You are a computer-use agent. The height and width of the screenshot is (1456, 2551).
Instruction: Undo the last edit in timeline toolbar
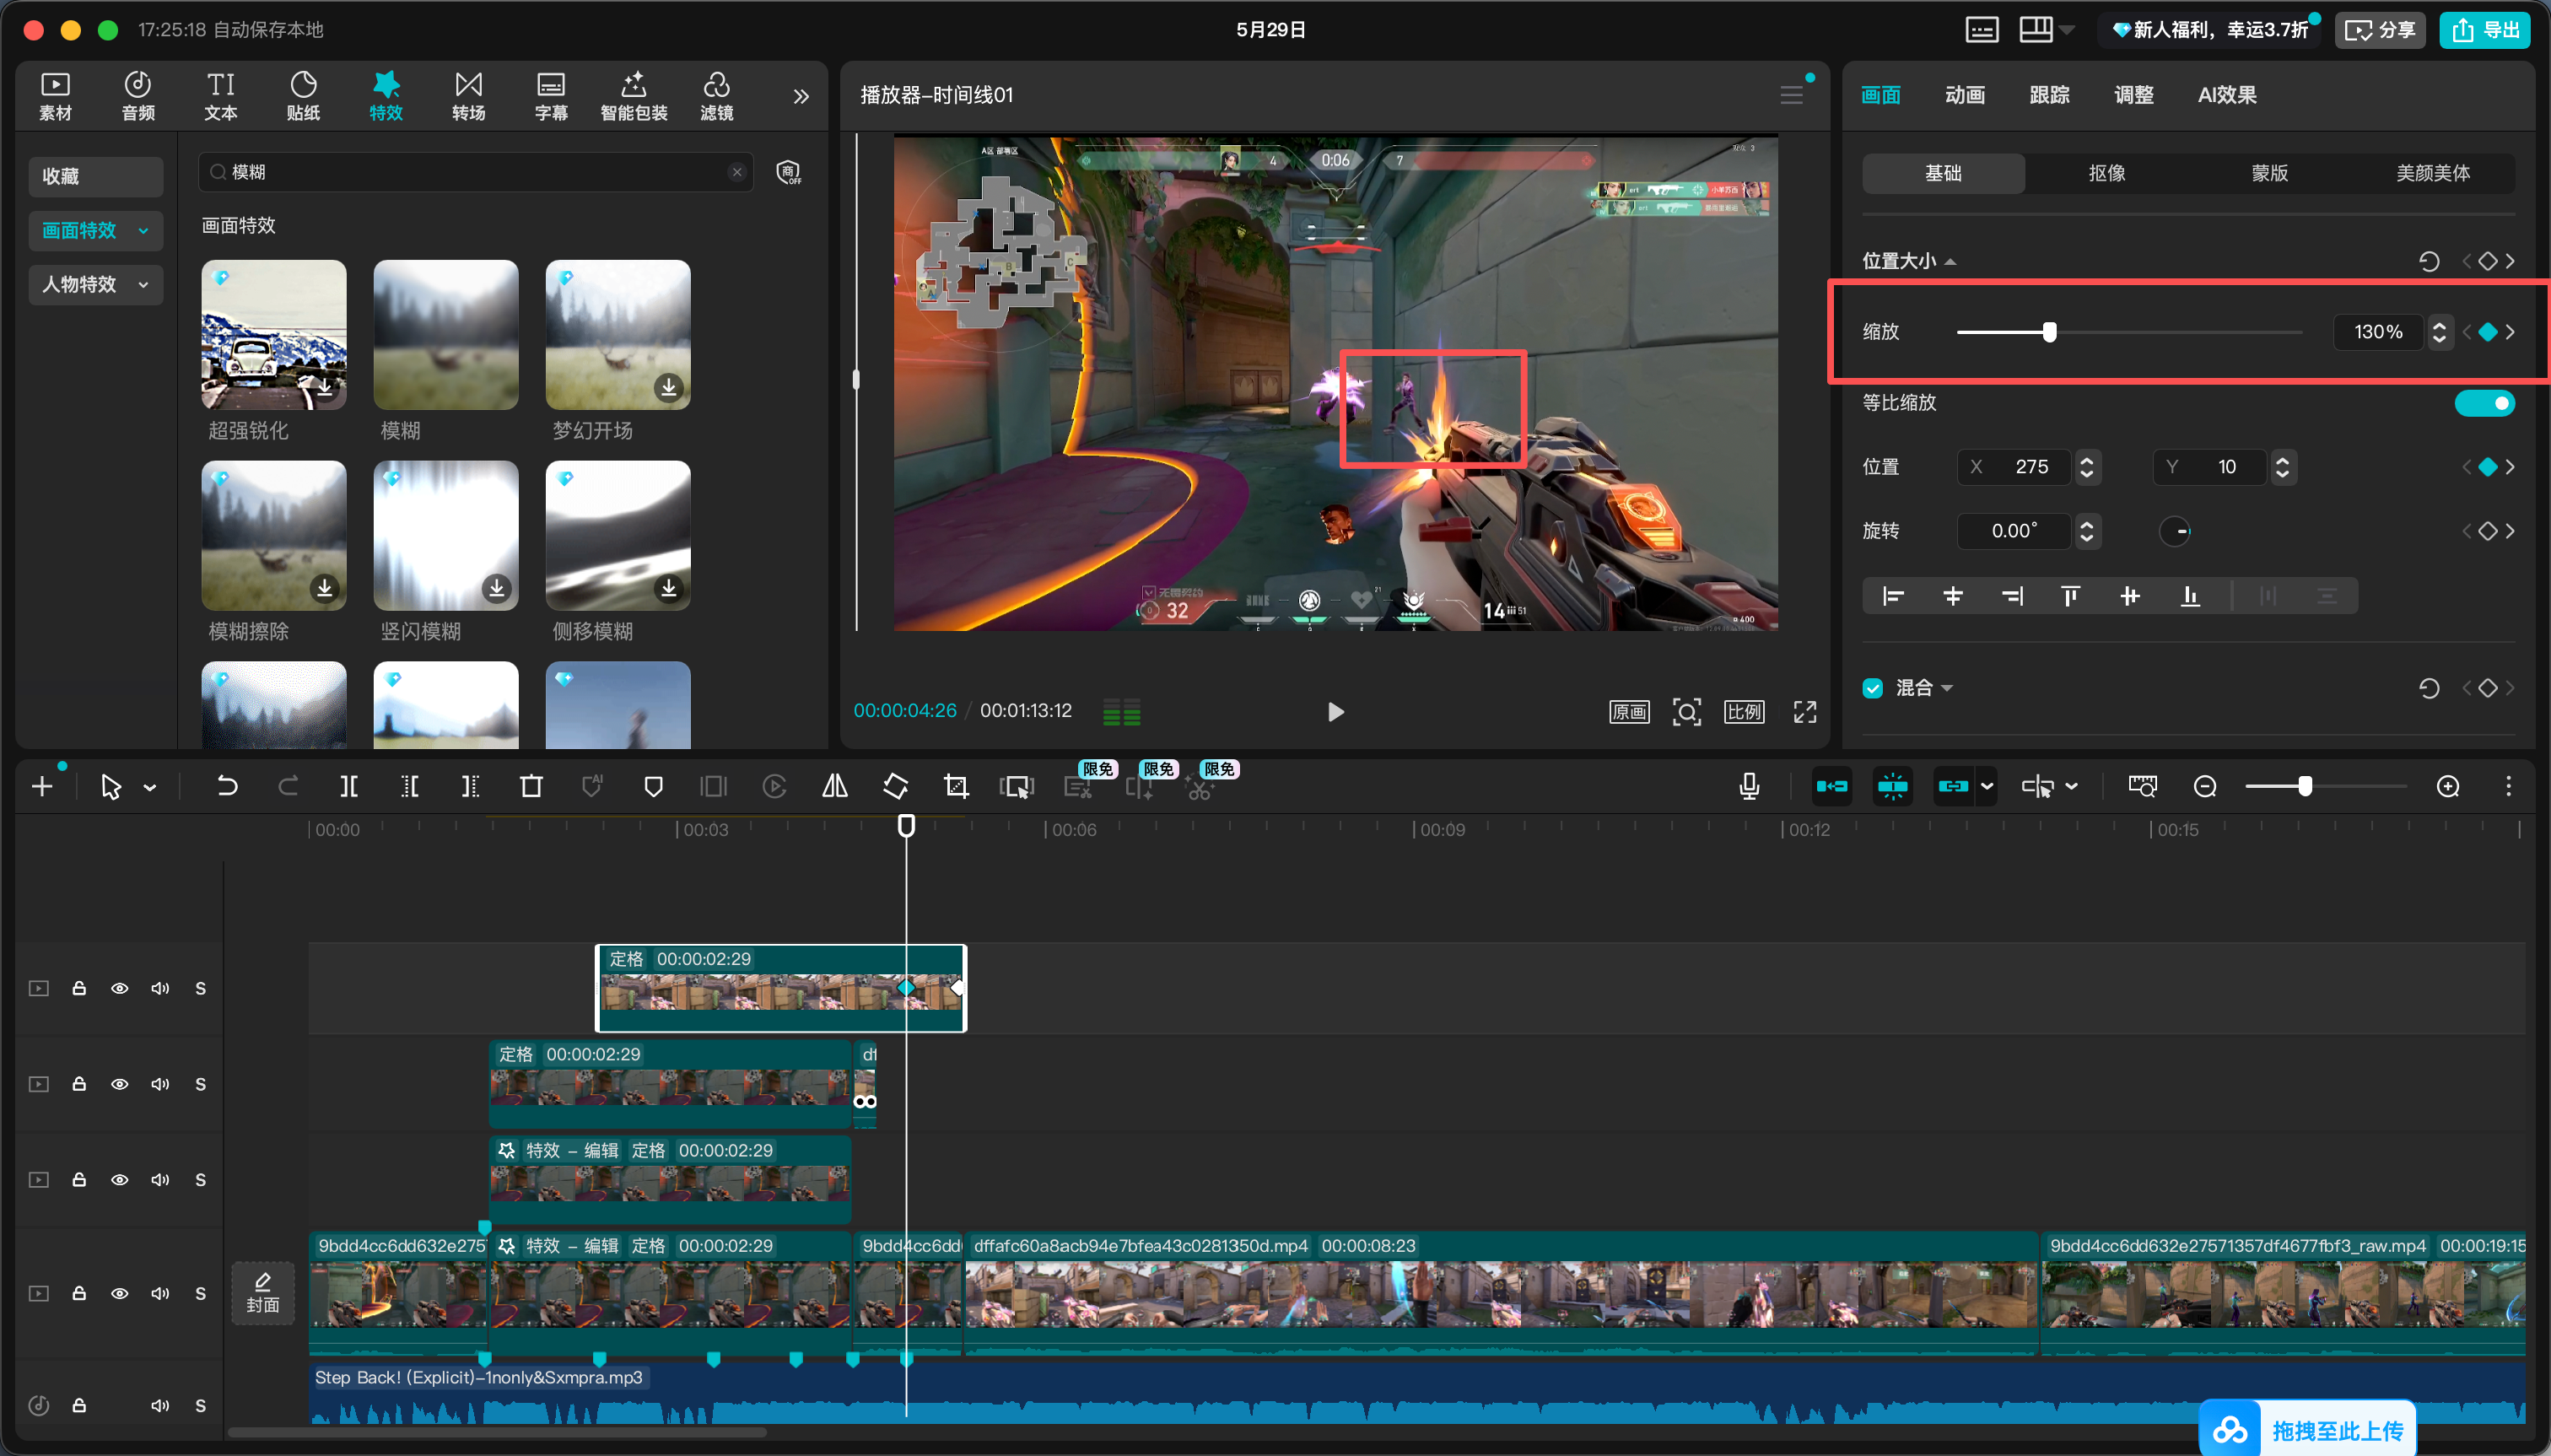pyautogui.click(x=227, y=787)
